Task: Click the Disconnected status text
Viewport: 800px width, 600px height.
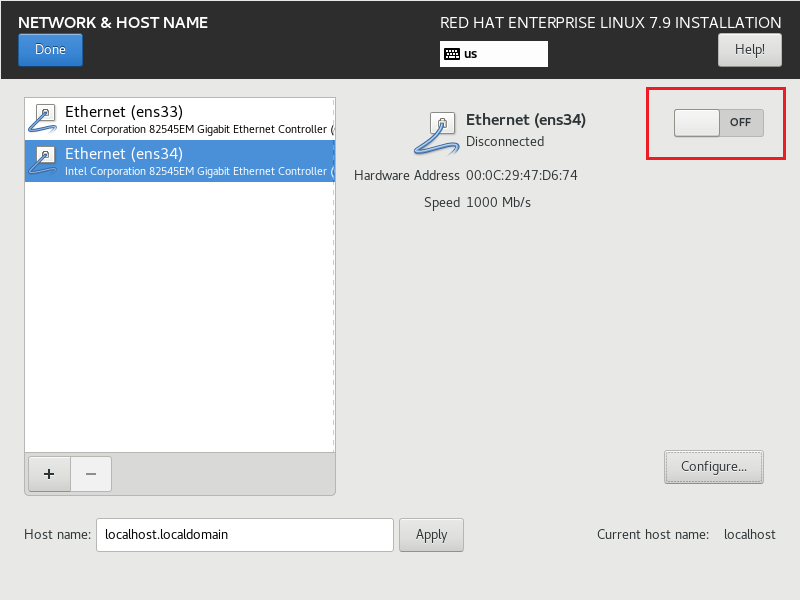Action: (505, 141)
